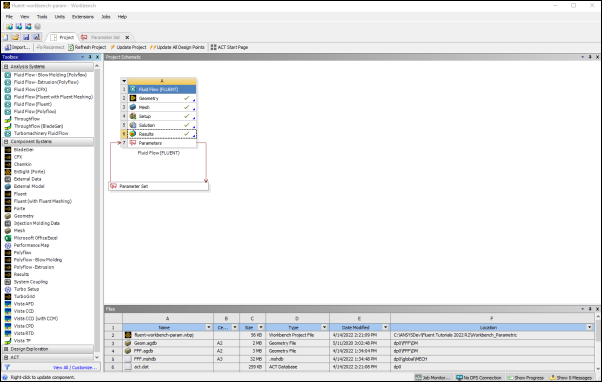Click the Import button
Viewport: 602px width, 382px height.
point(17,47)
